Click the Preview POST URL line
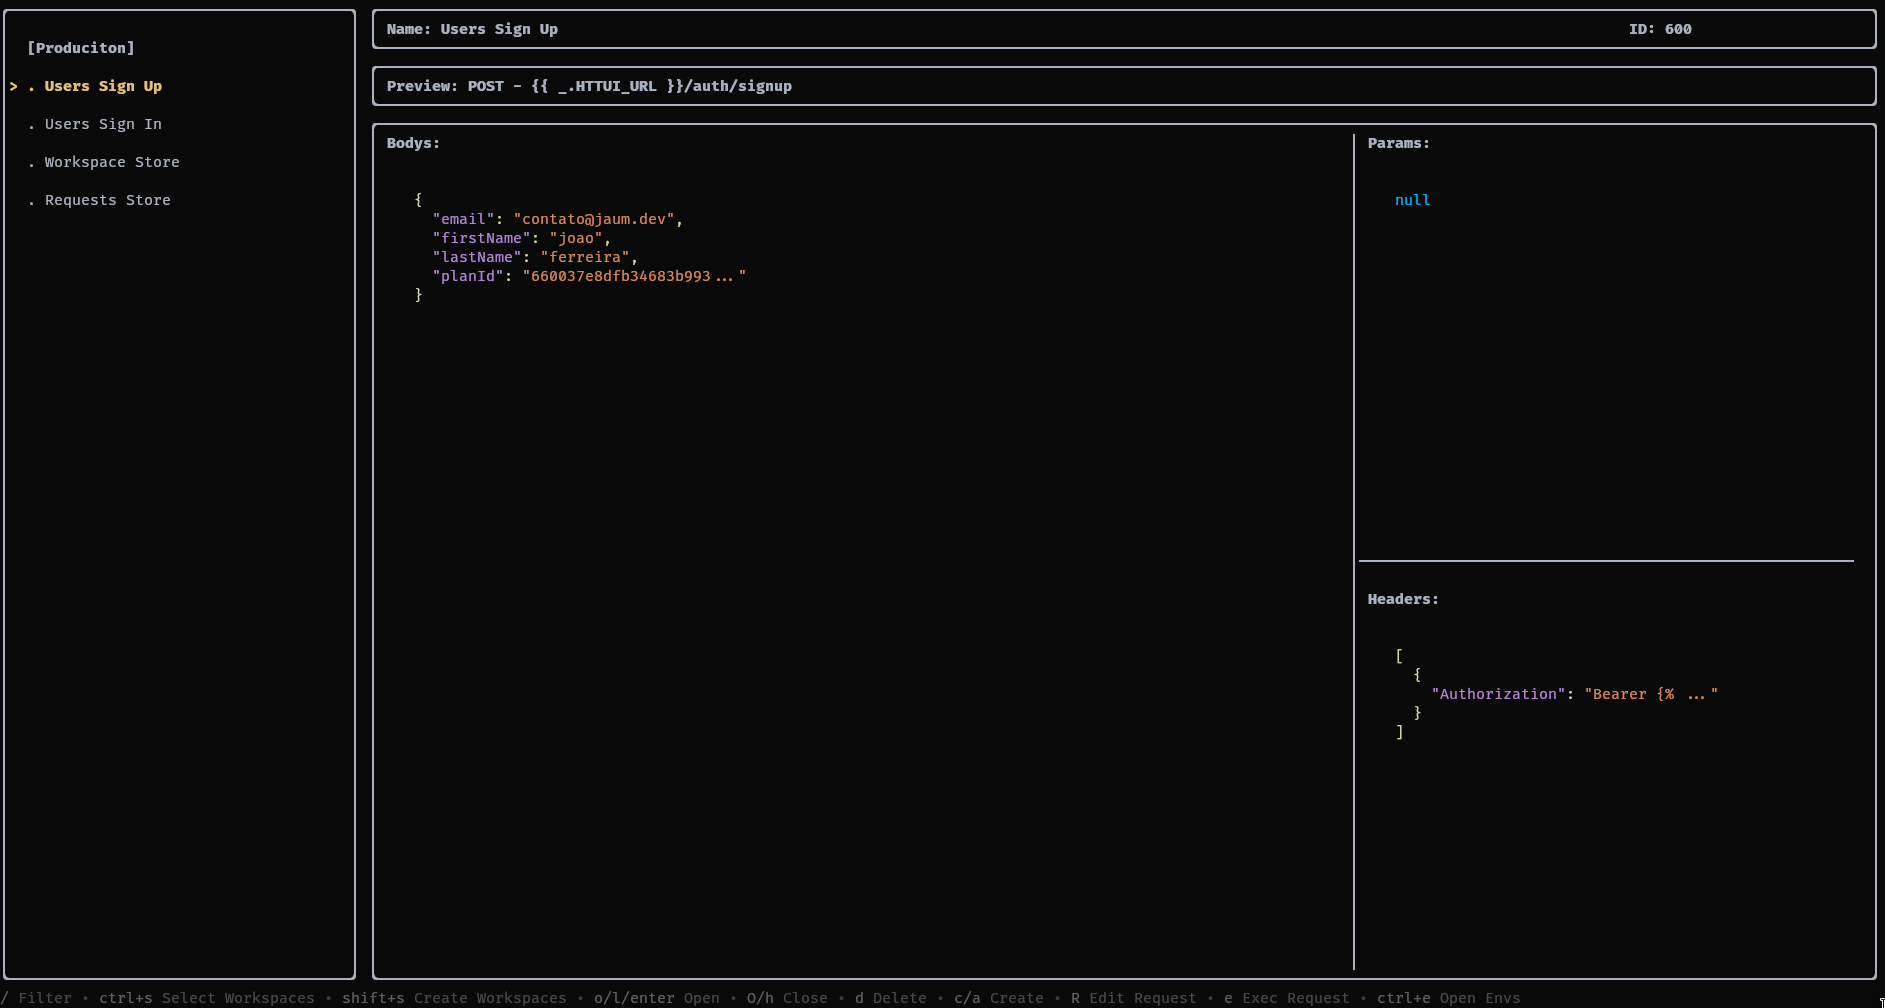Image resolution: width=1885 pixels, height=1008 pixels. point(589,86)
